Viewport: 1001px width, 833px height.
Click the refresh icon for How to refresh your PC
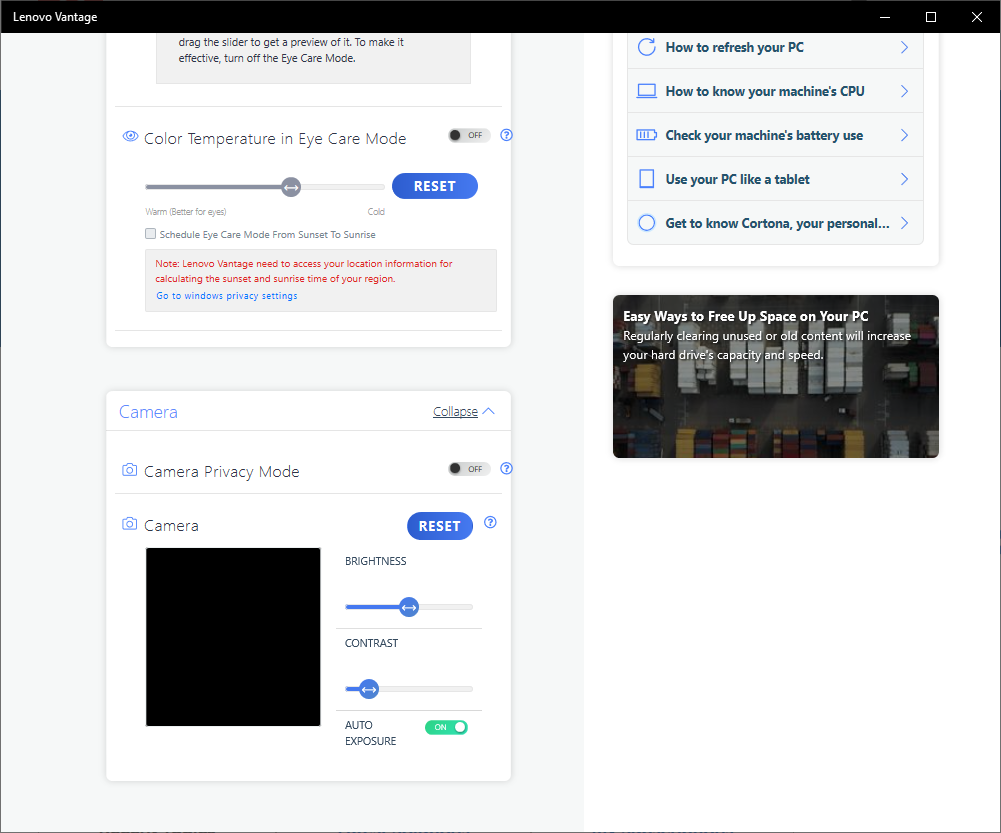coord(647,46)
